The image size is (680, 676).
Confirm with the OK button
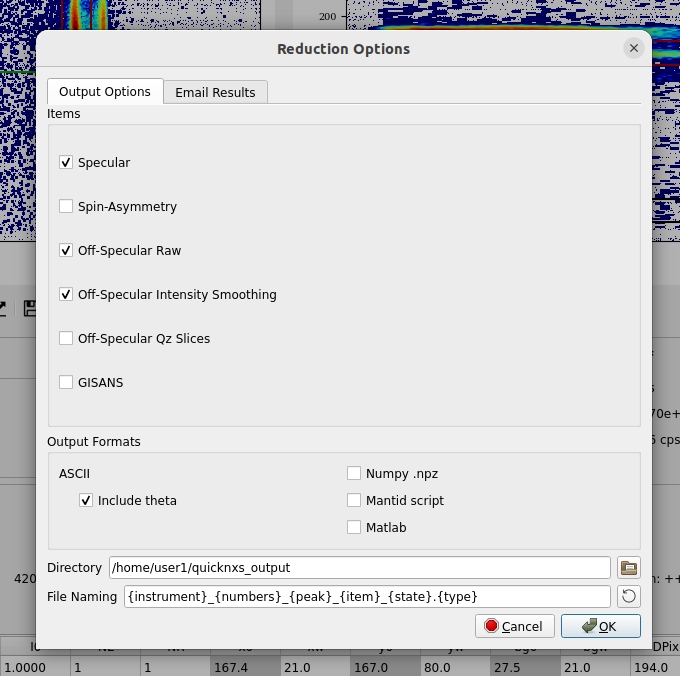tap(601, 626)
